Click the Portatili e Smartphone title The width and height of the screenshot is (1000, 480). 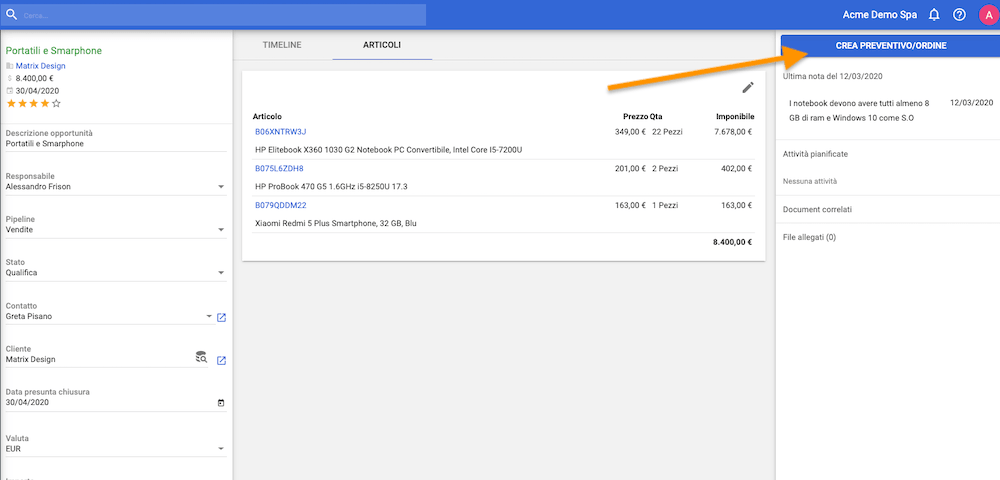coord(54,51)
